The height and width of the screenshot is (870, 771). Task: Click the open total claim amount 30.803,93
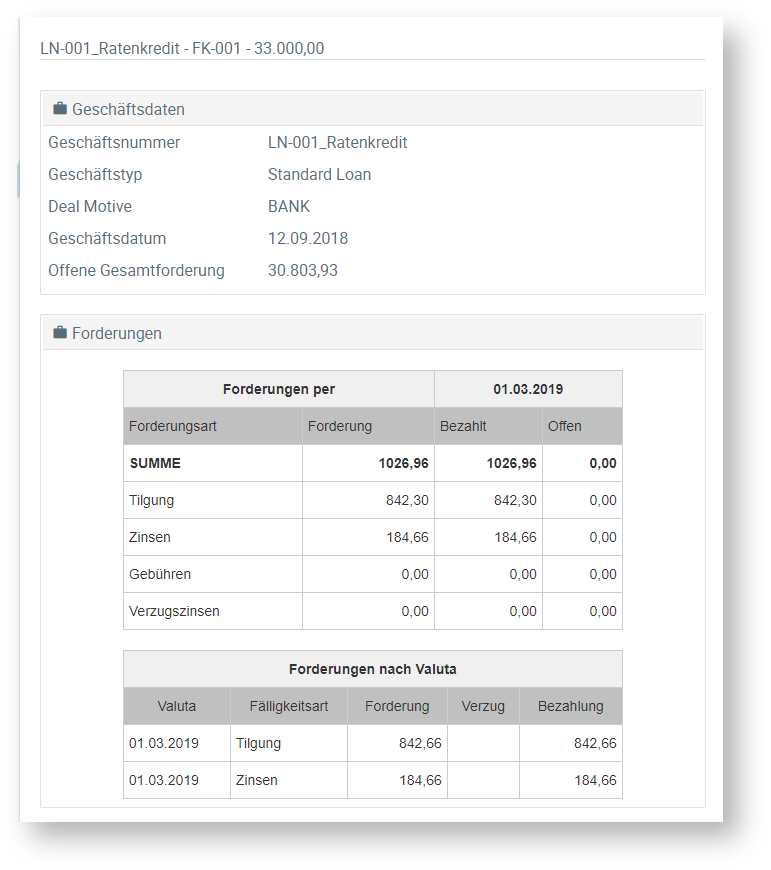point(302,271)
